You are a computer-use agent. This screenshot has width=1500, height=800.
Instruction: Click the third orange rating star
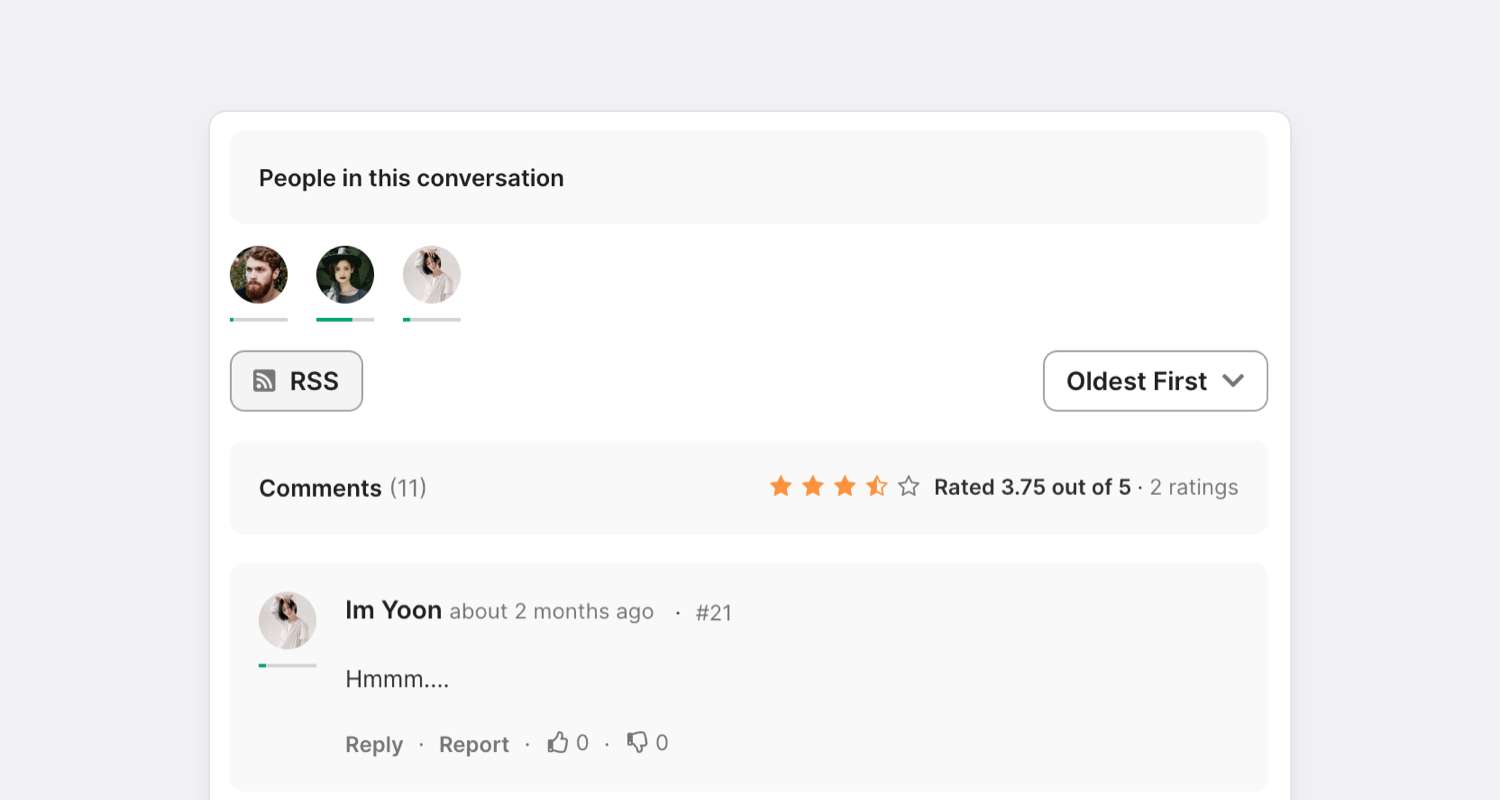point(845,486)
